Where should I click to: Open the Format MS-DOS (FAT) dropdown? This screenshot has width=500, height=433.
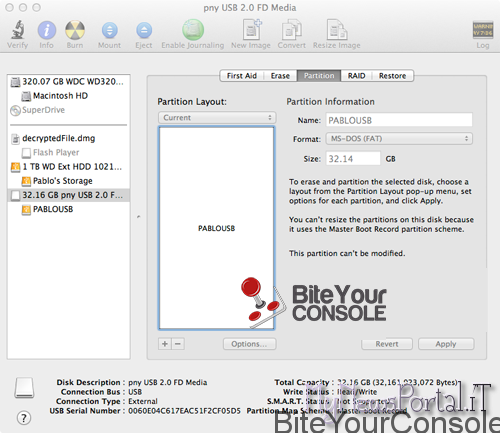coord(399,139)
